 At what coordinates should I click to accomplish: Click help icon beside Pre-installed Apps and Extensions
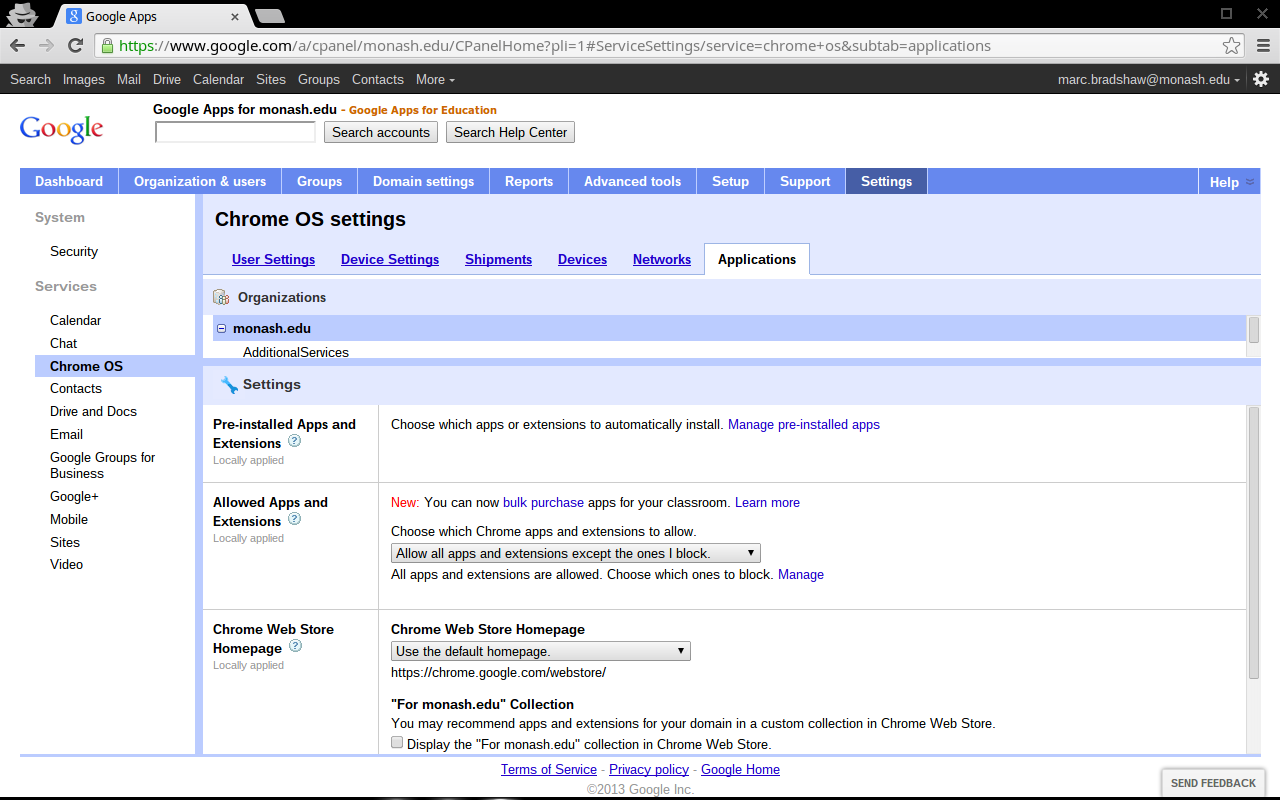(x=294, y=441)
